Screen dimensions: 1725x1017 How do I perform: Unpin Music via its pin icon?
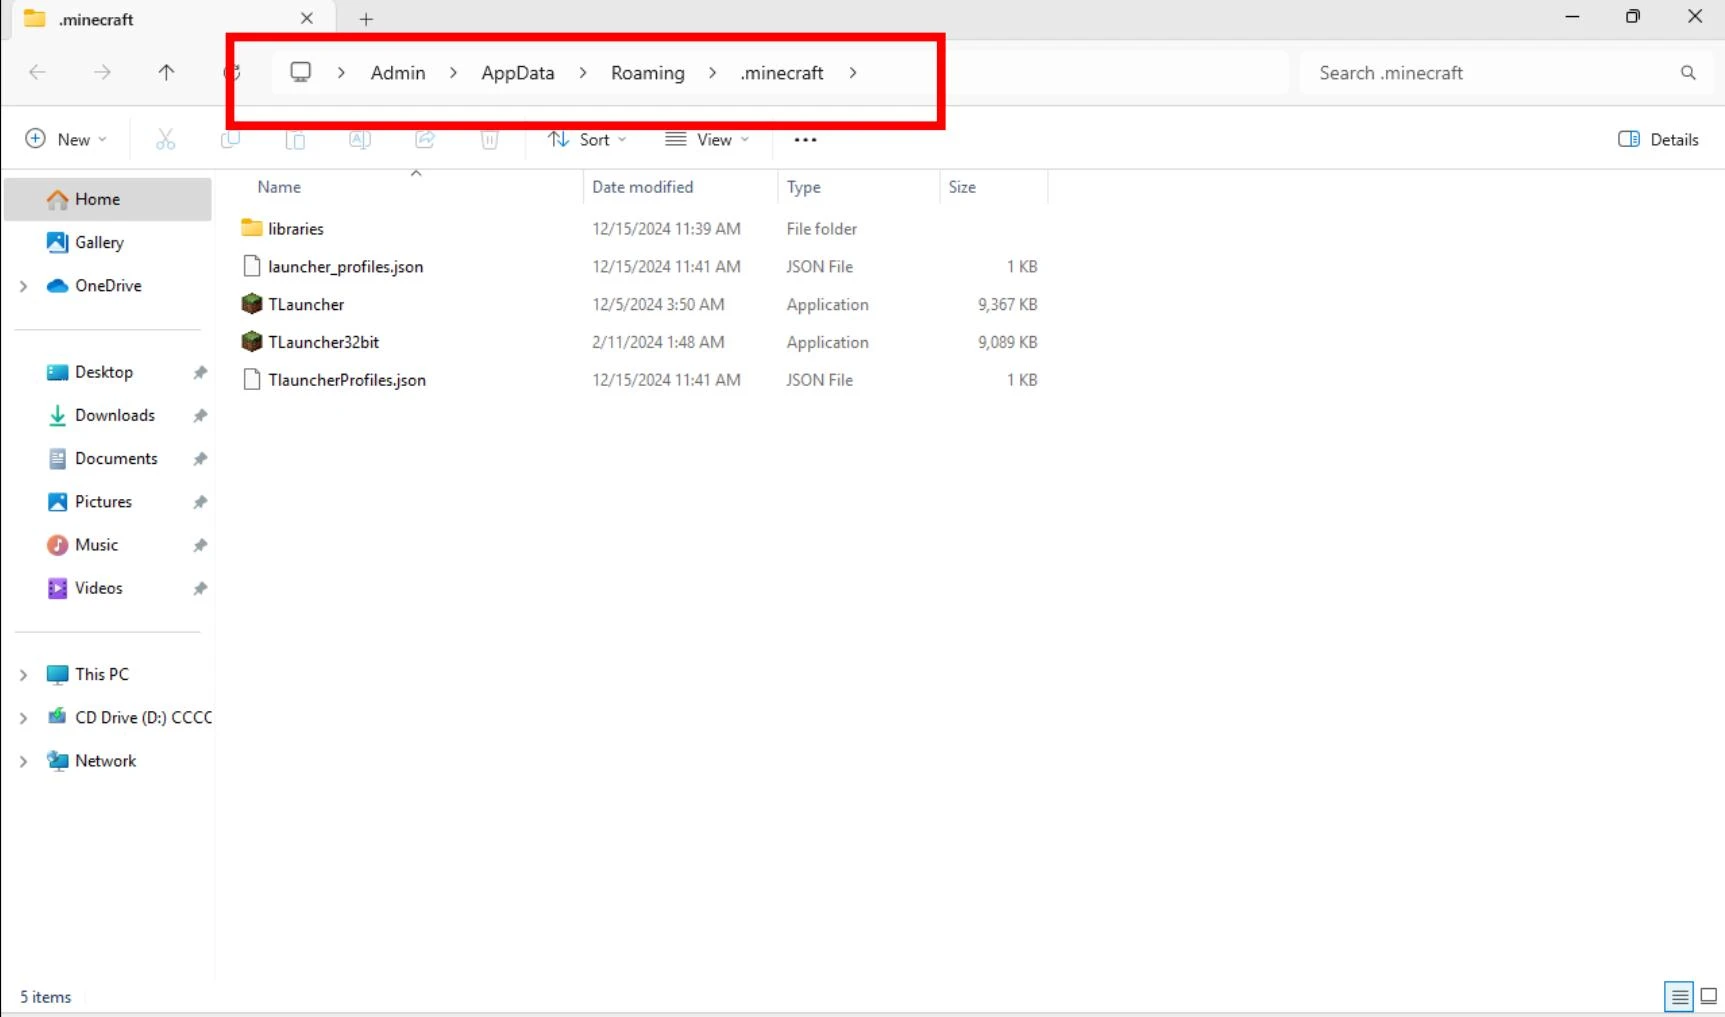coord(200,545)
